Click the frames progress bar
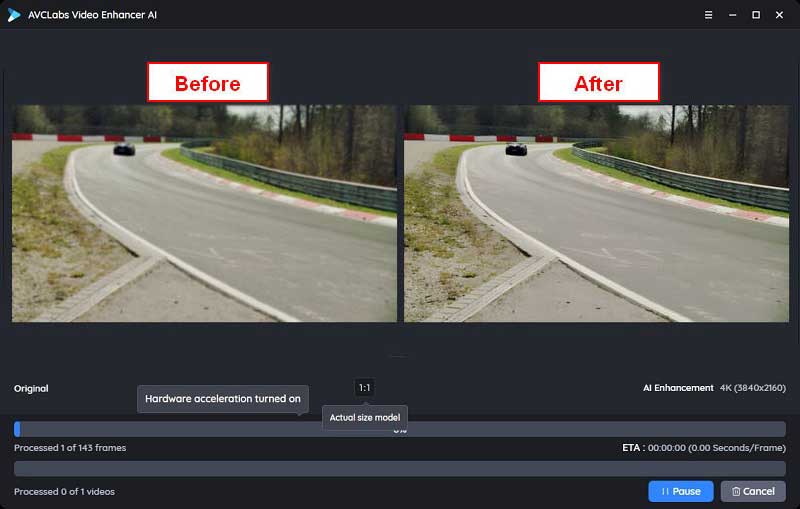 [400, 429]
